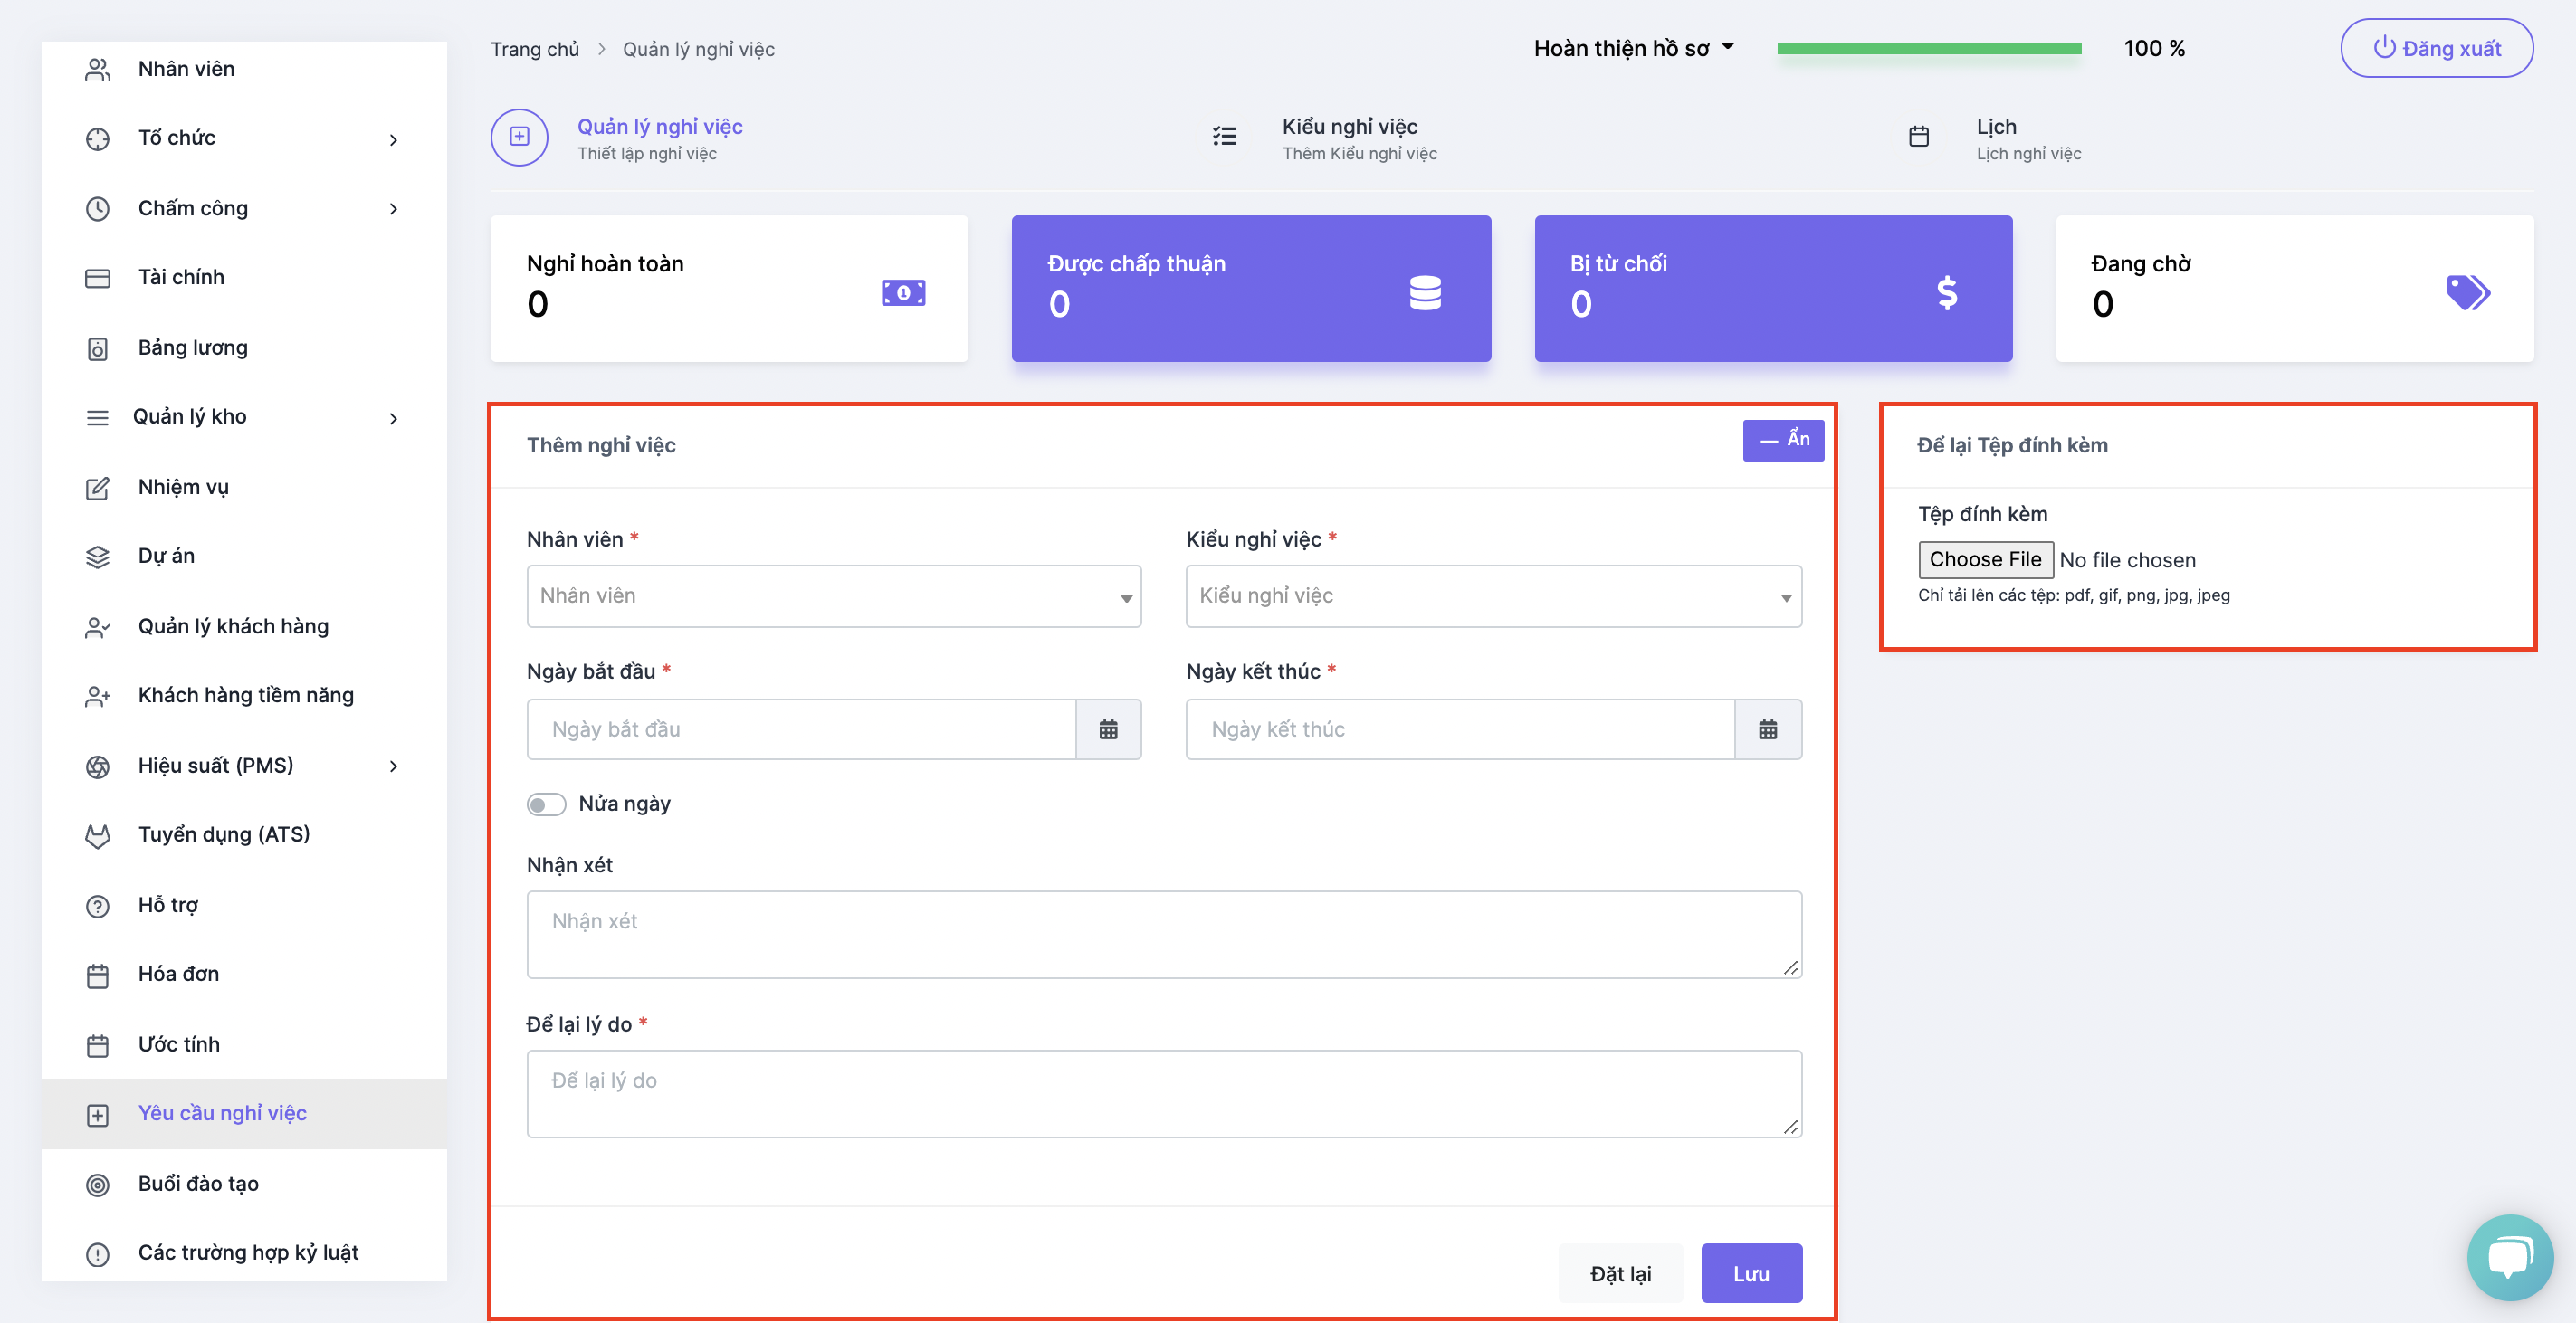This screenshot has height=1323, width=2576.
Task: Open the Ngày kết thúc calendar picker icon
Action: tap(1767, 729)
